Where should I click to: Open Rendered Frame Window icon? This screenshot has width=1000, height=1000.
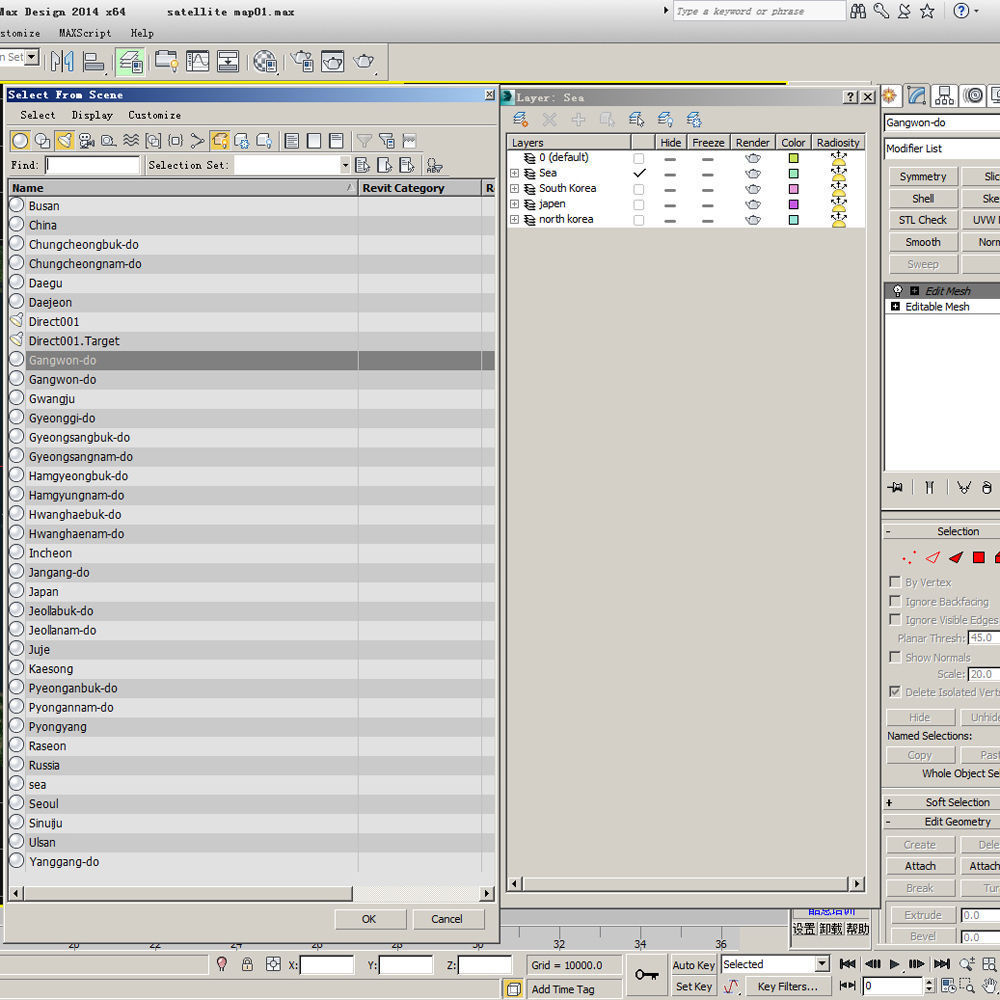[332, 61]
